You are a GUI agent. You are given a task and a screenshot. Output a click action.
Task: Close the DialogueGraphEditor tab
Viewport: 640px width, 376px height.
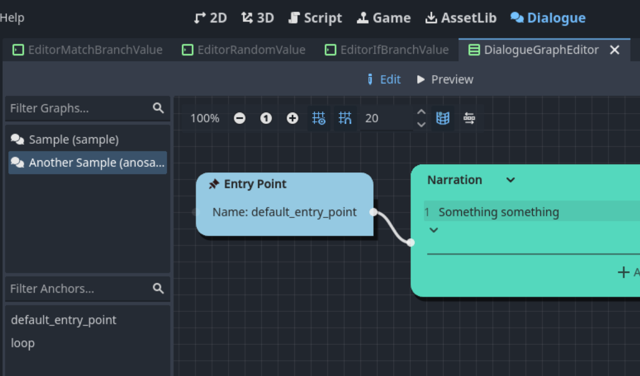[614, 50]
